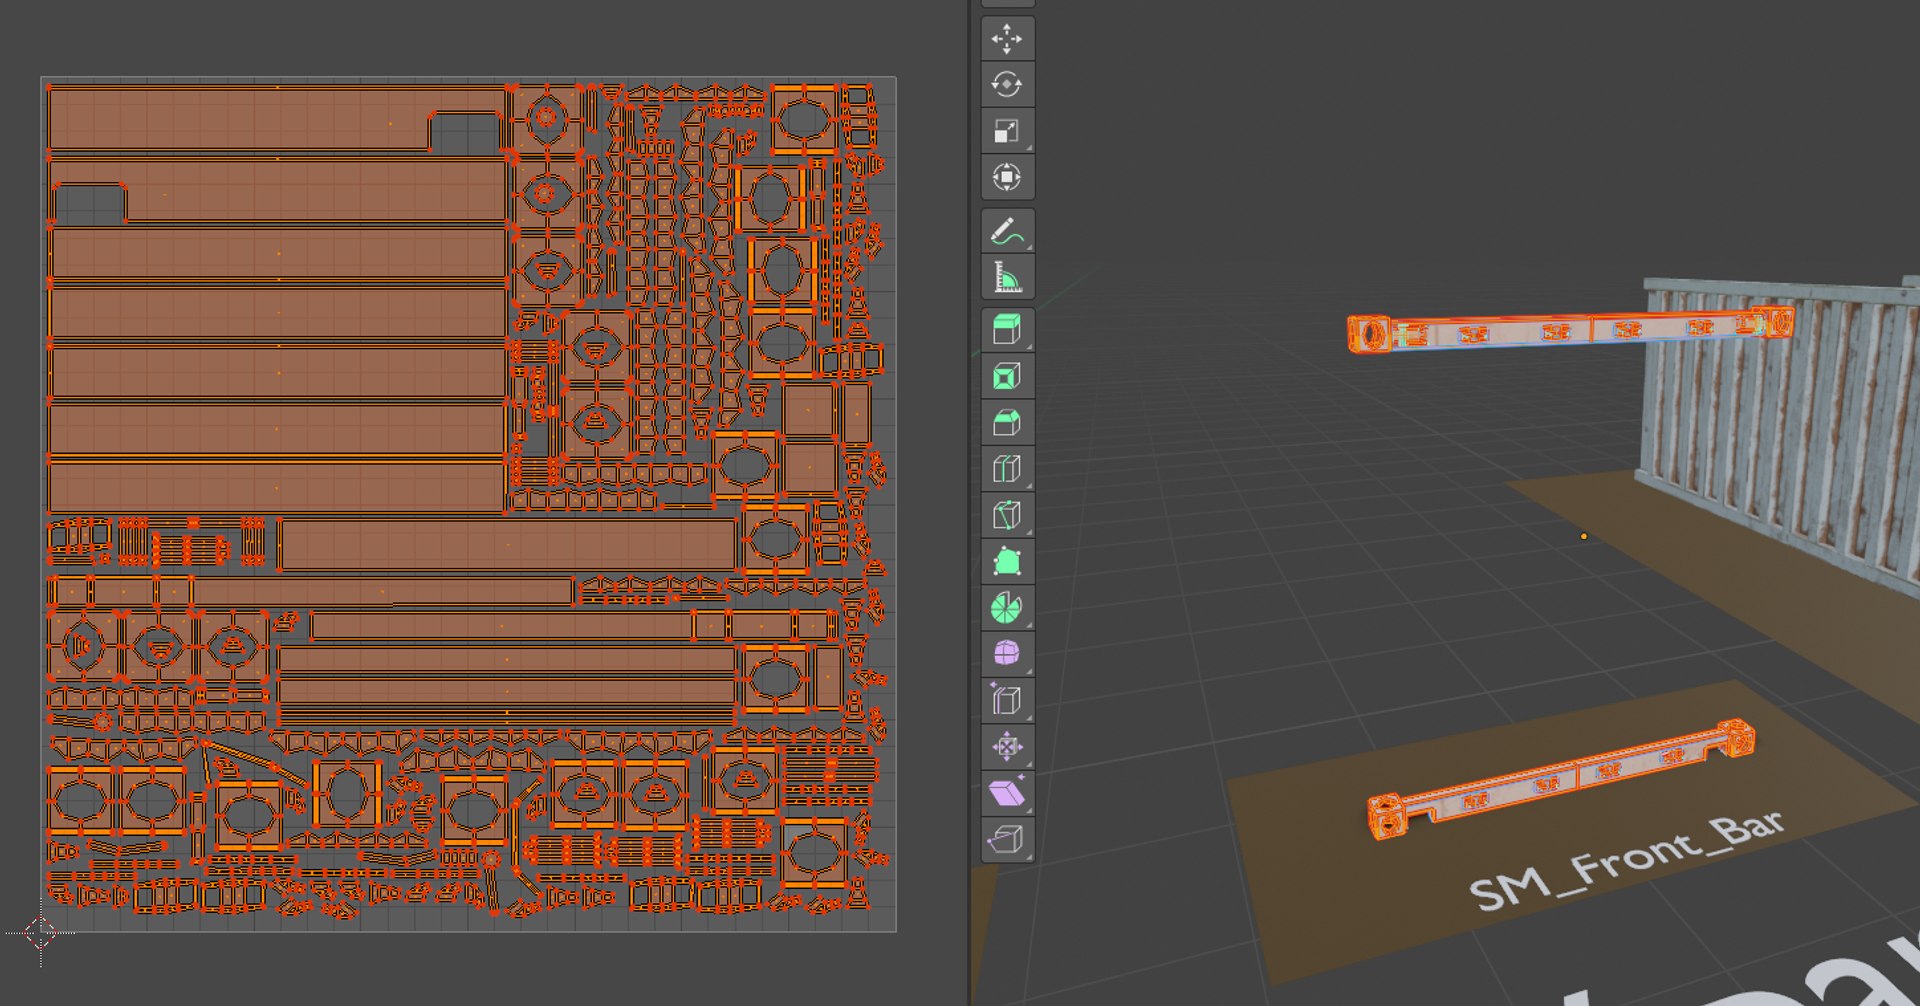1920x1006 pixels.
Task: Activate the Knife tool
Action: pos(1007,514)
